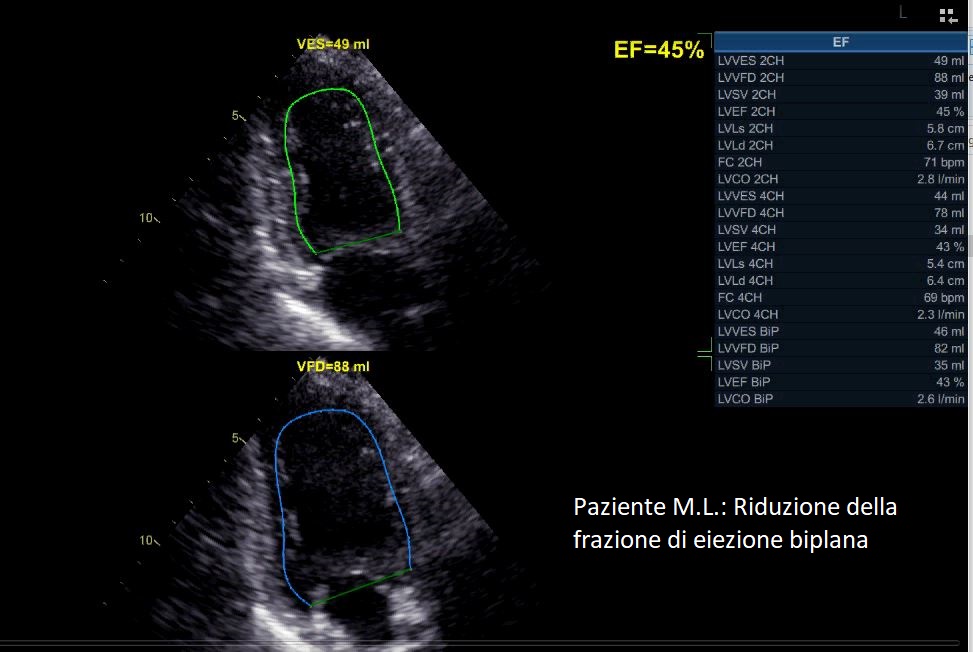Select the LVLs 2CH row
Screen dimensions: 973x652
click(840, 128)
